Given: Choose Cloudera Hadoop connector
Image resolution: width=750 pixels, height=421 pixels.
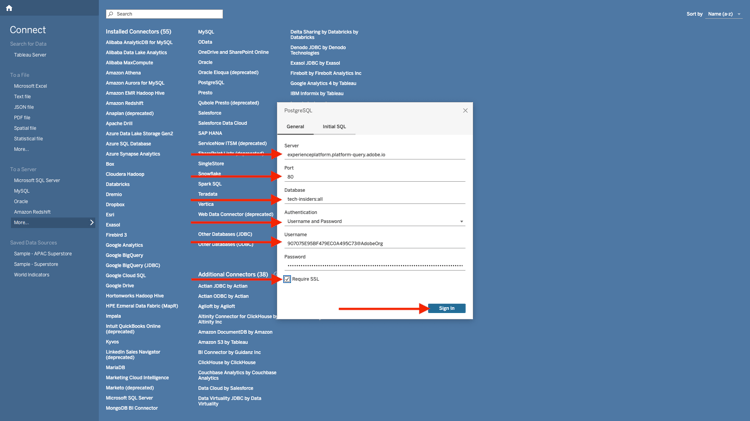Looking at the screenshot, I should point(125,174).
